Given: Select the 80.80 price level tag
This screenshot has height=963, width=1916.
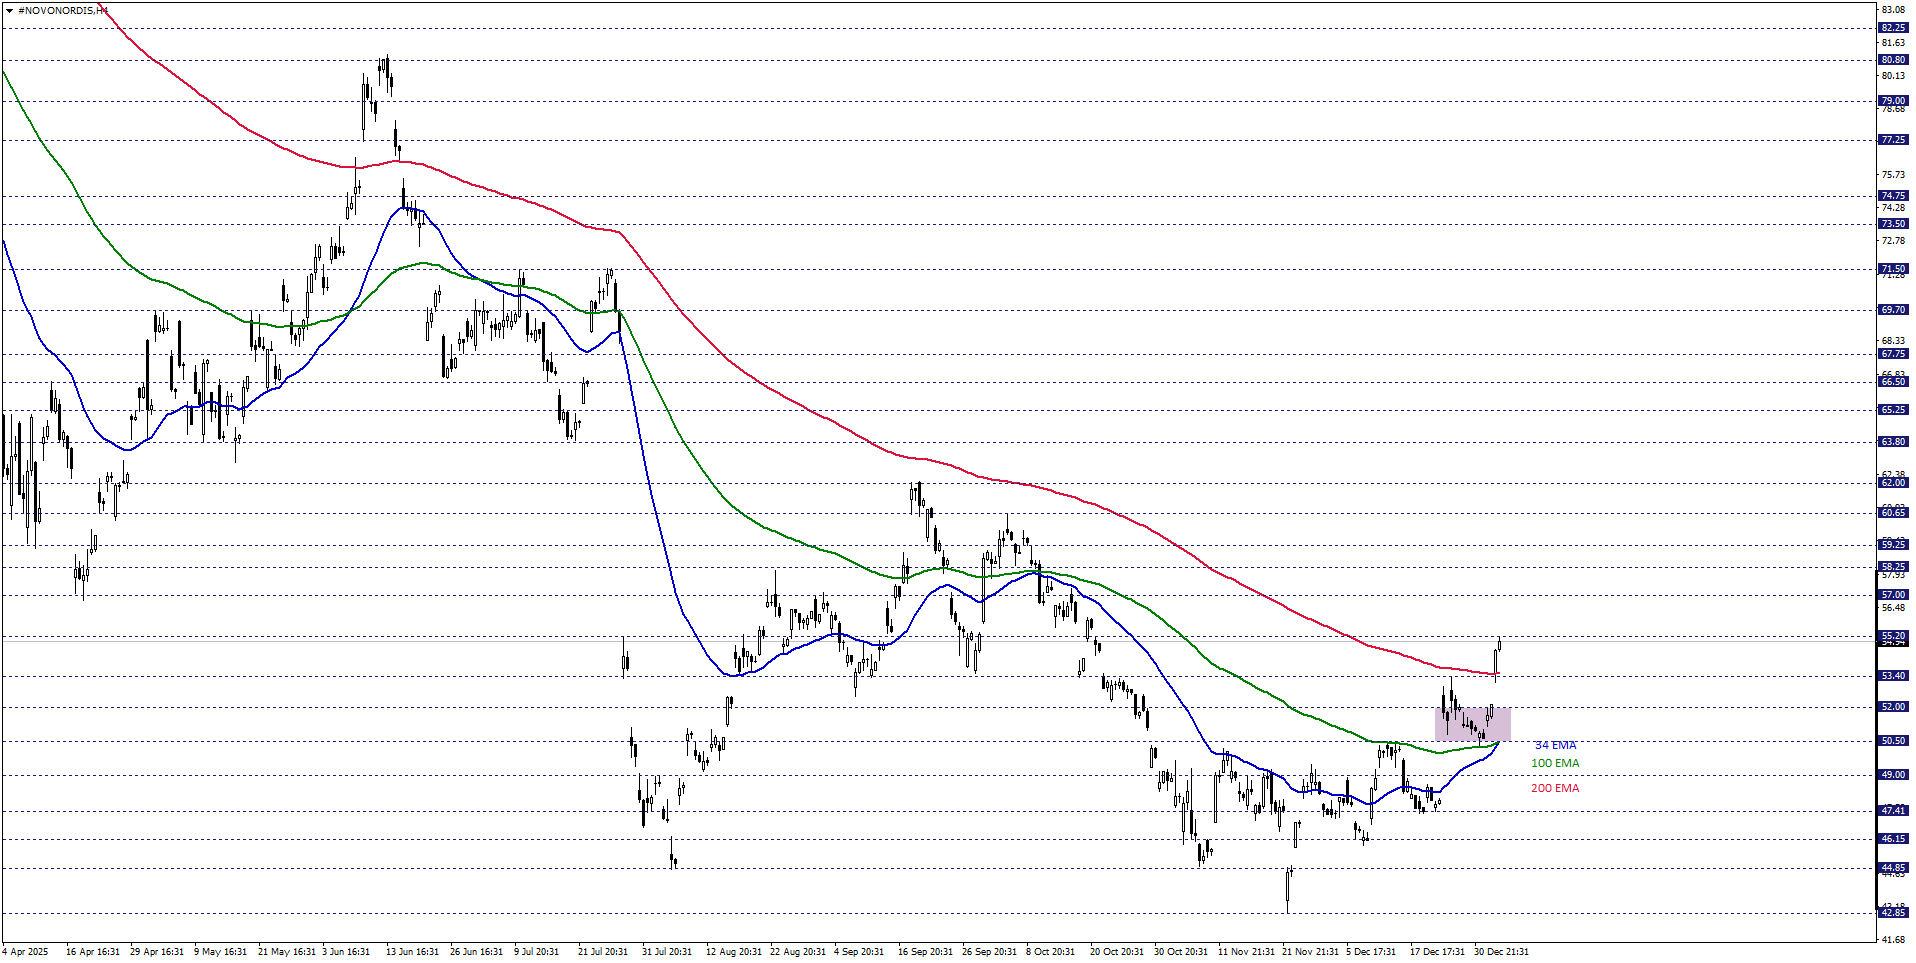Looking at the screenshot, I should (1893, 60).
